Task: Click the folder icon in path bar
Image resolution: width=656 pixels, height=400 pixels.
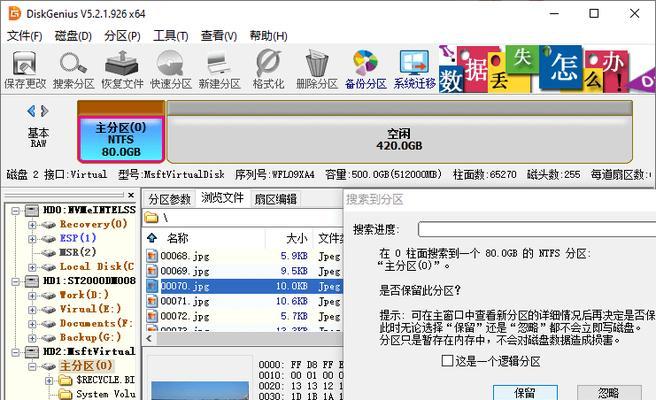Action: [151, 218]
